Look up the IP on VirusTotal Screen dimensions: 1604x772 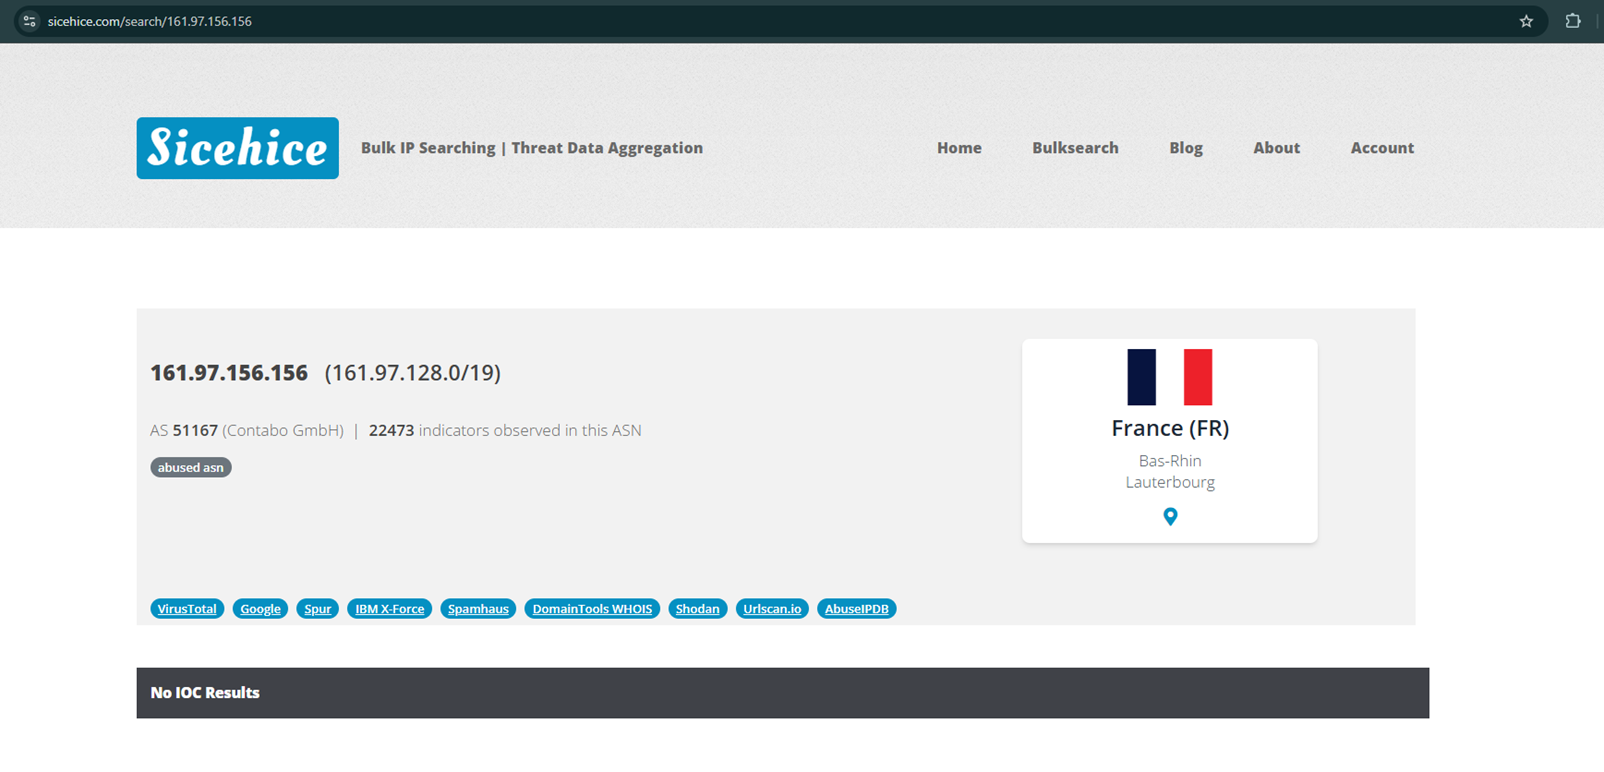(187, 609)
